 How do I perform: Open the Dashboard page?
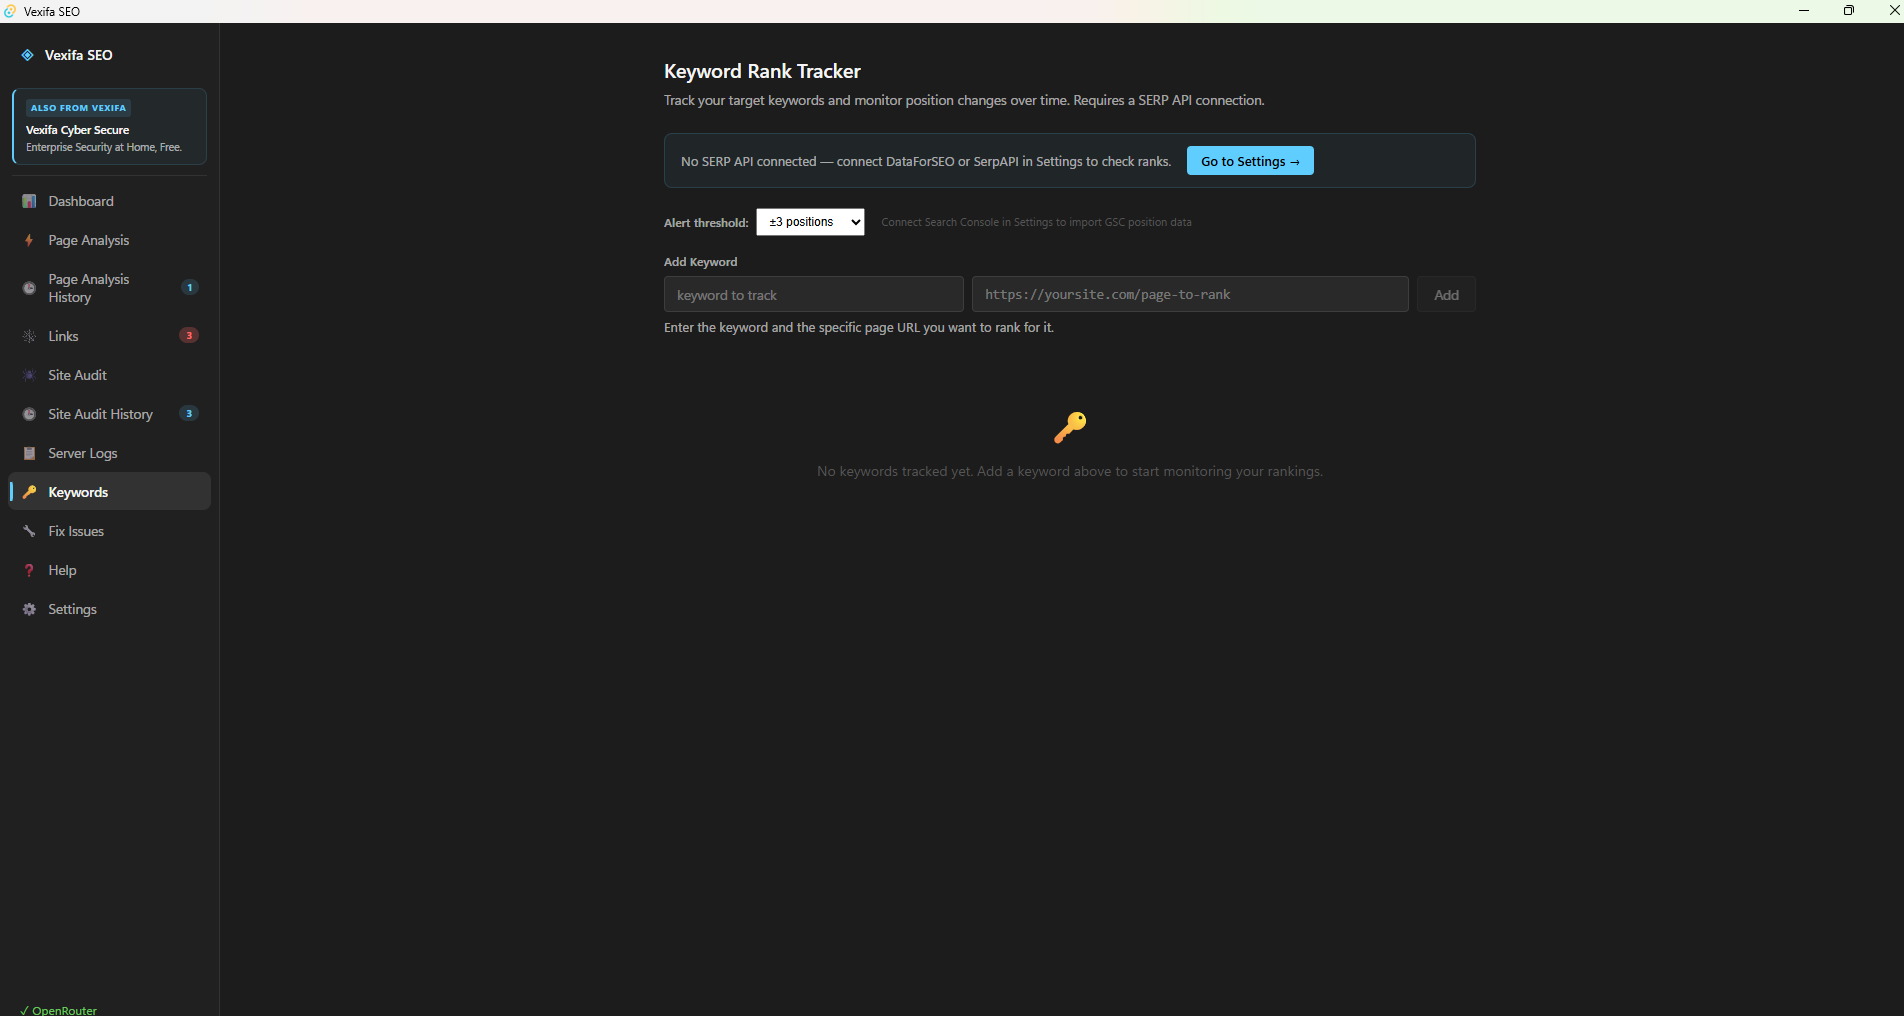pos(110,201)
